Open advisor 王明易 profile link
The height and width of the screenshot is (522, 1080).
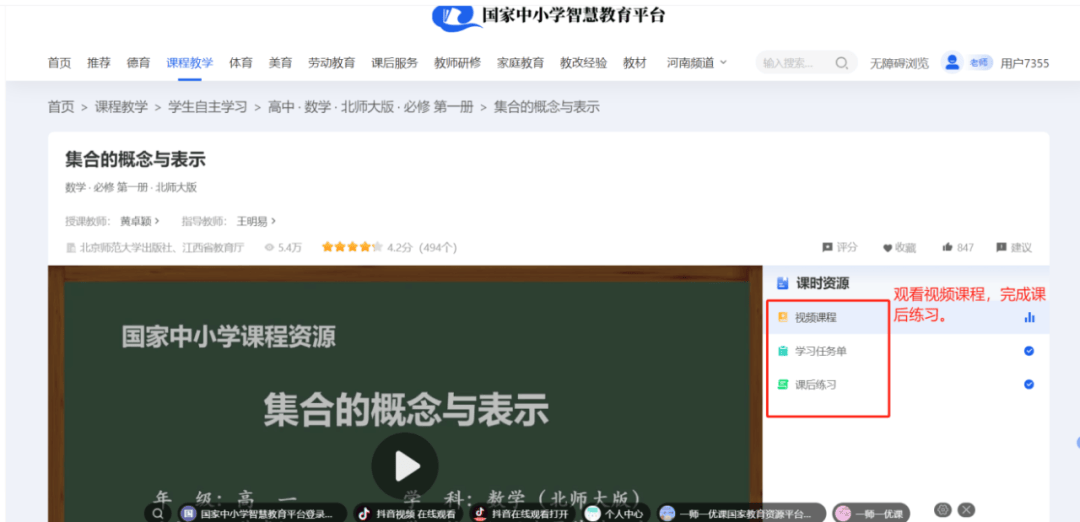coord(256,221)
